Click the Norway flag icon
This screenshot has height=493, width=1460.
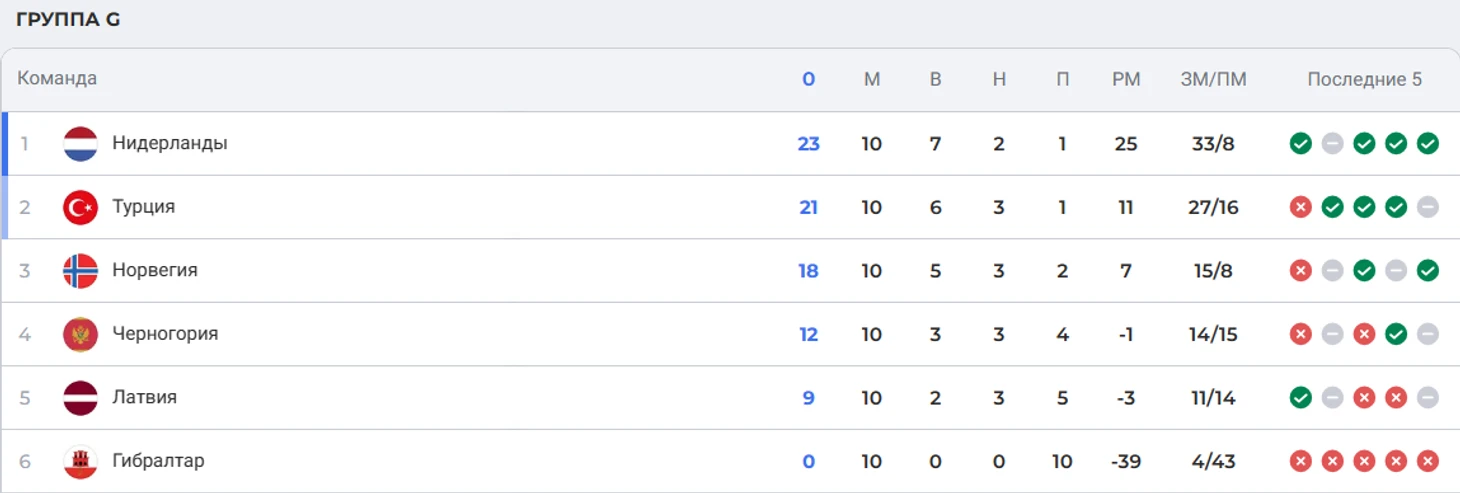[x=80, y=271]
